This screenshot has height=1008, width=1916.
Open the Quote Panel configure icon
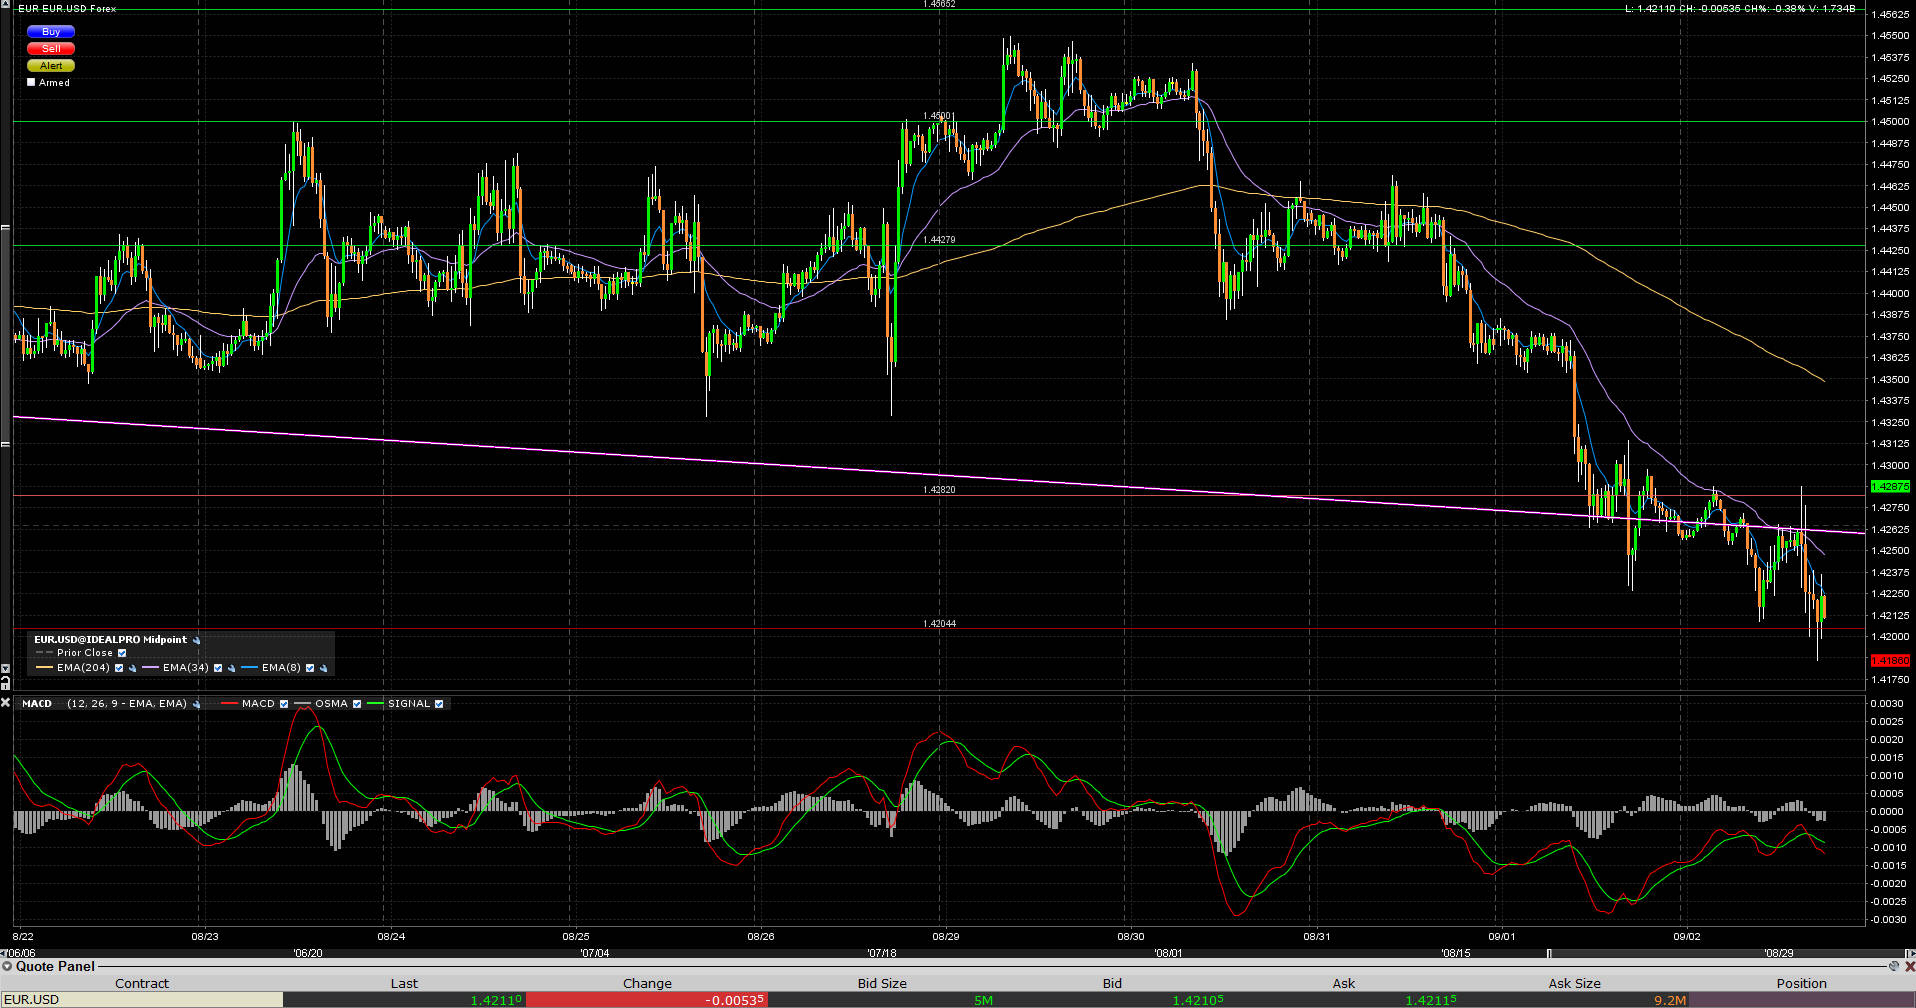coord(1893,966)
